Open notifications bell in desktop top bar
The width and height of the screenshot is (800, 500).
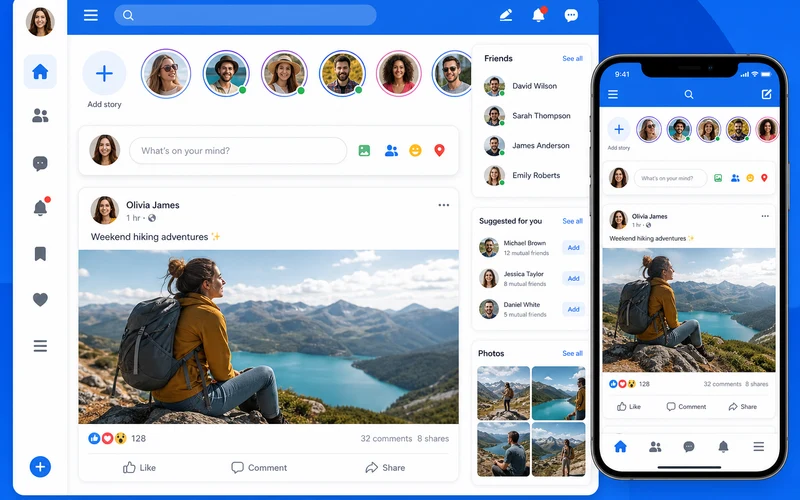(539, 15)
